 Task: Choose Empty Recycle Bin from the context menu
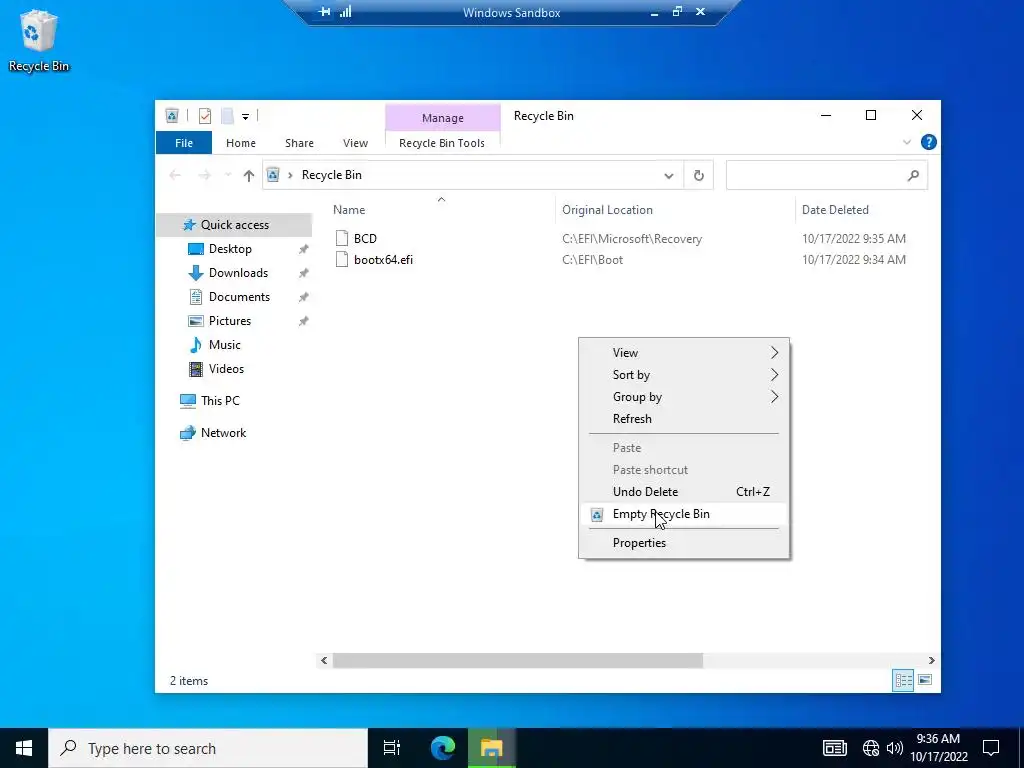click(x=684, y=514)
